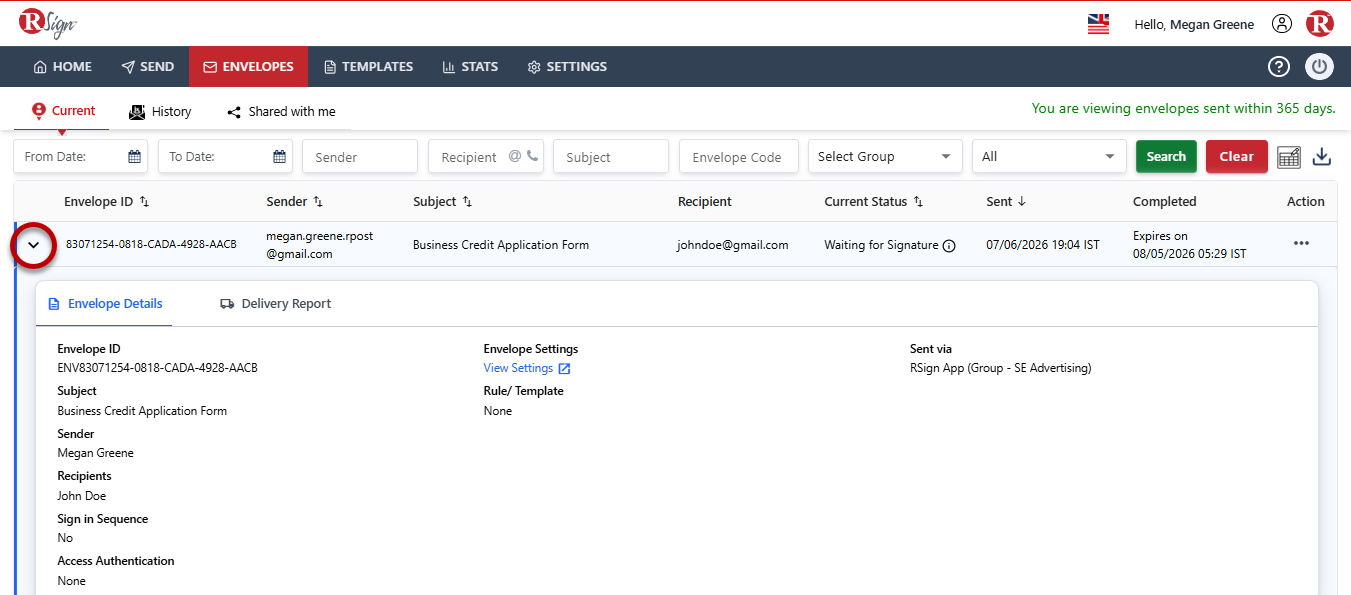
Task: Collapse the expanded envelope row chevron
Action: point(33,245)
